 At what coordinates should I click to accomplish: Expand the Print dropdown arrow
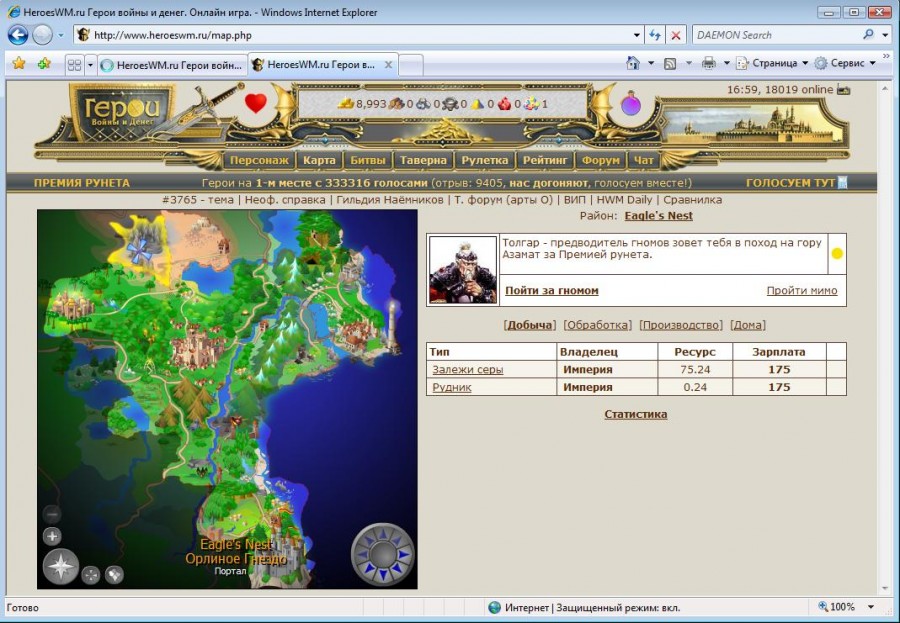pos(726,63)
